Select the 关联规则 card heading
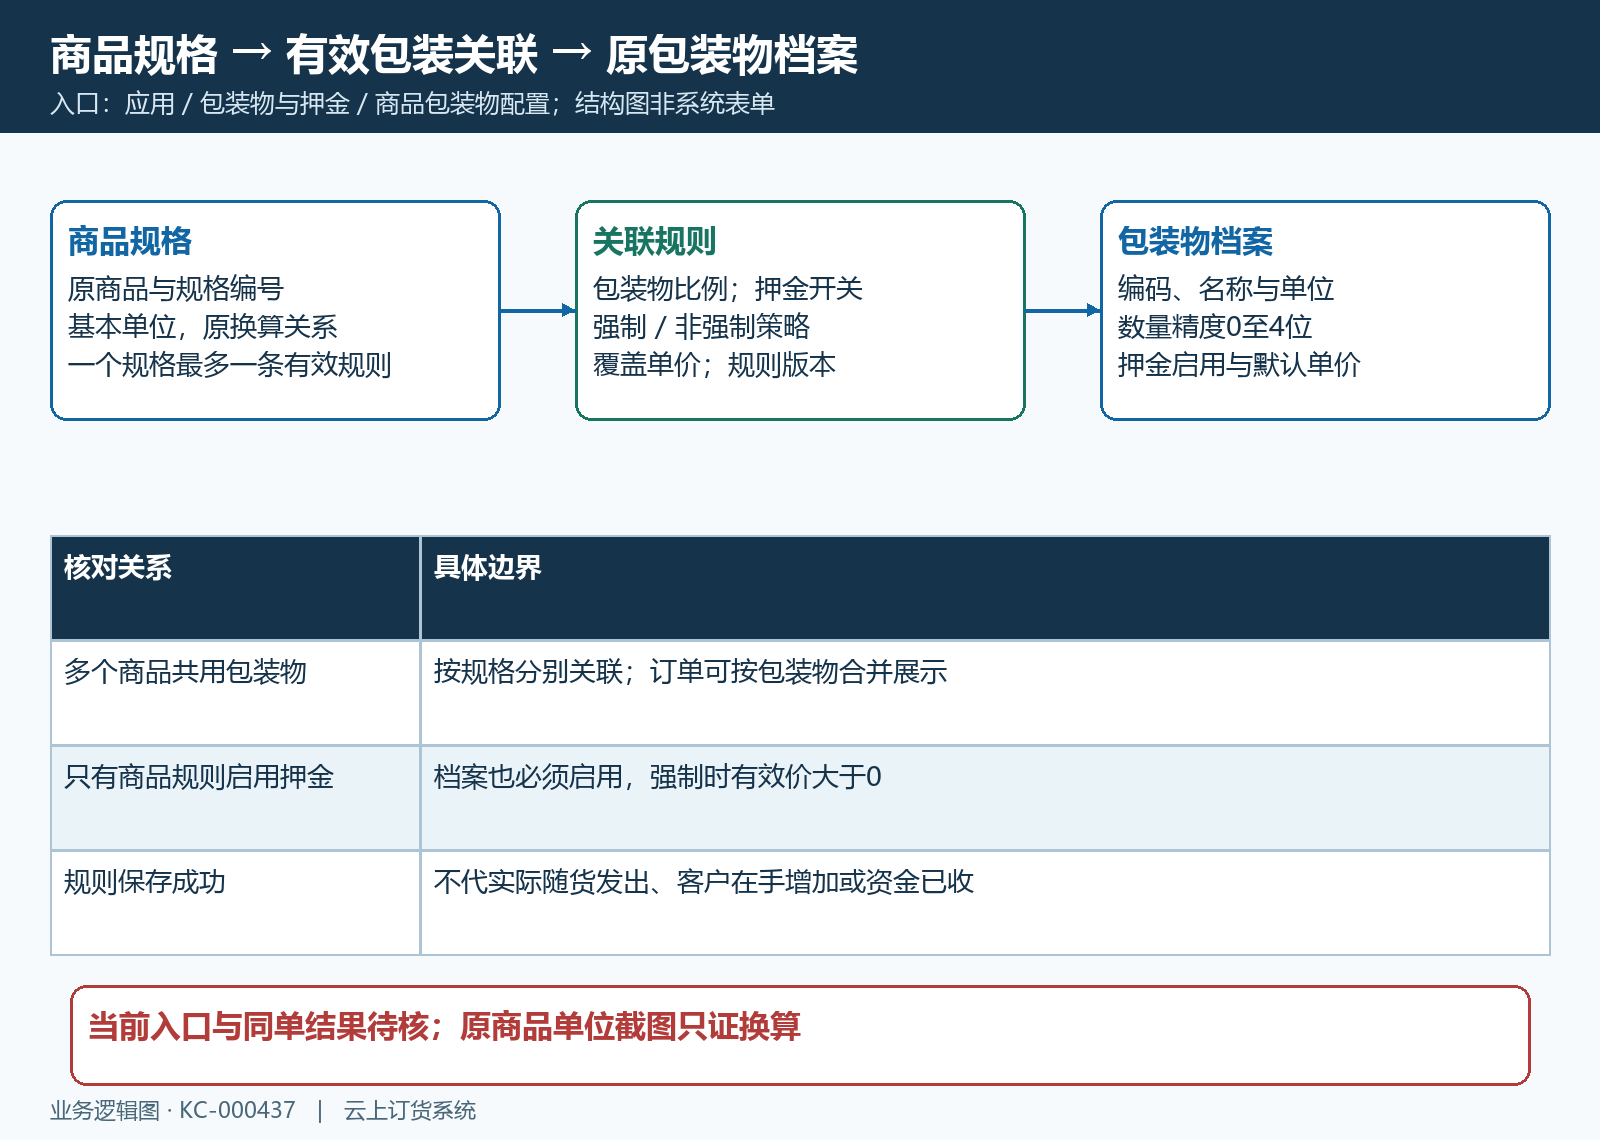Screen dimensions: 1600x1140 pyautogui.click(x=655, y=241)
